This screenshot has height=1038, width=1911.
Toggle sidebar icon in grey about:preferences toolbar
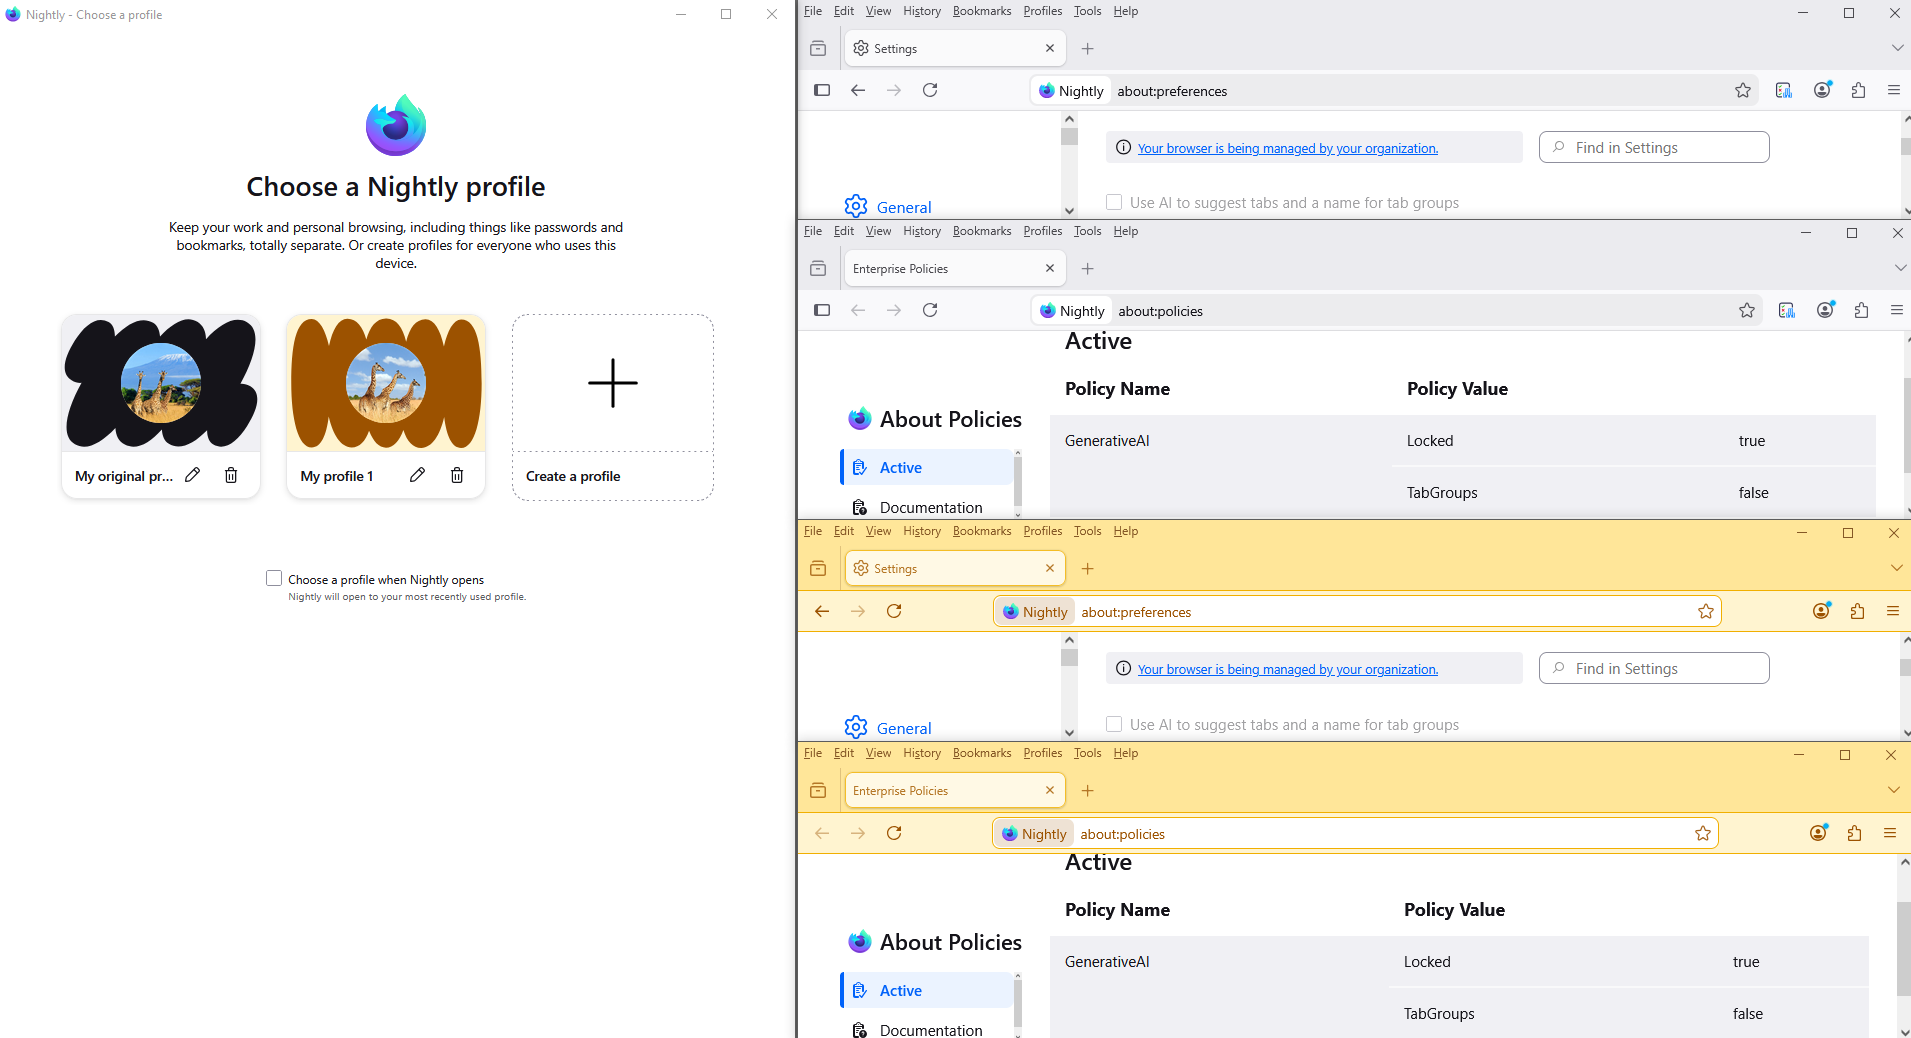point(822,90)
